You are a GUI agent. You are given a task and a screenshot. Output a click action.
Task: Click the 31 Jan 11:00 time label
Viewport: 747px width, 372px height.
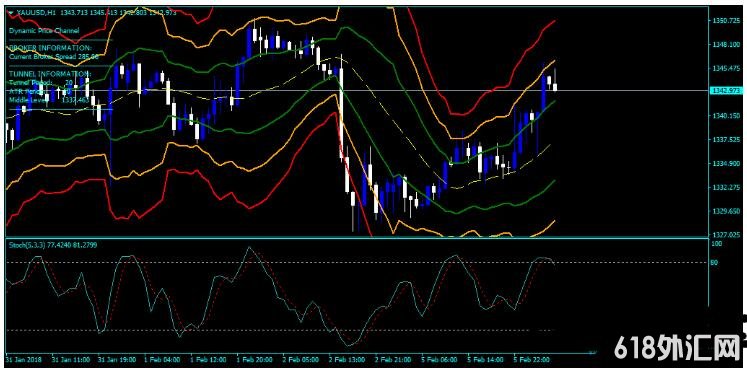tap(71, 359)
